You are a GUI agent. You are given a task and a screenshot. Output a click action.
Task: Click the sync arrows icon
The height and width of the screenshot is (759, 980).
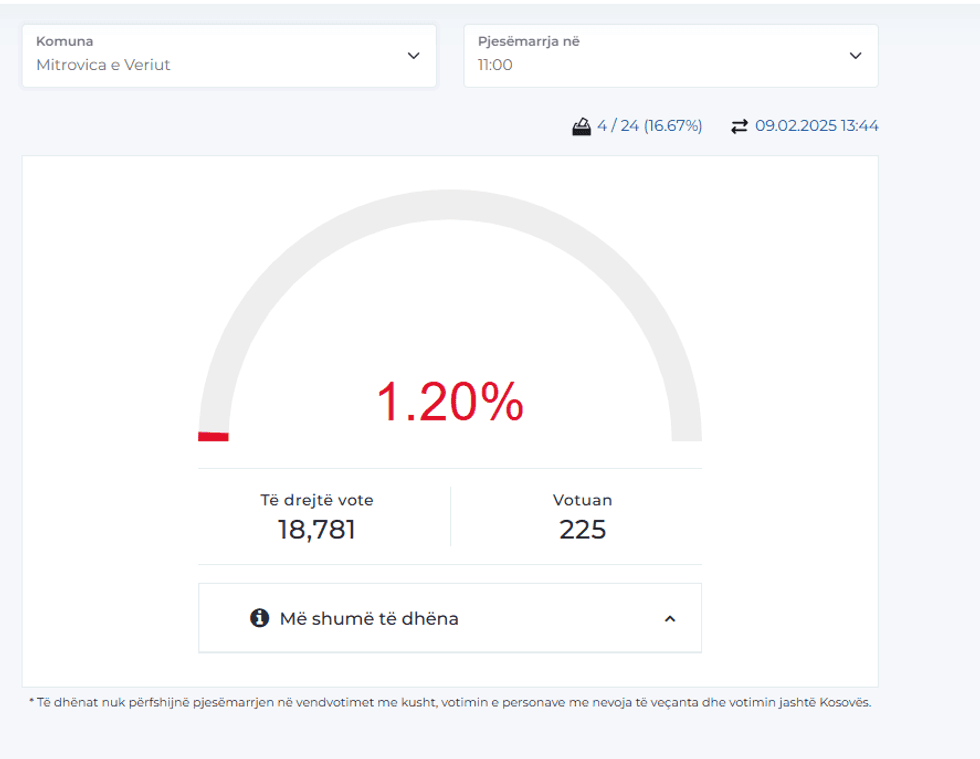coord(739,126)
